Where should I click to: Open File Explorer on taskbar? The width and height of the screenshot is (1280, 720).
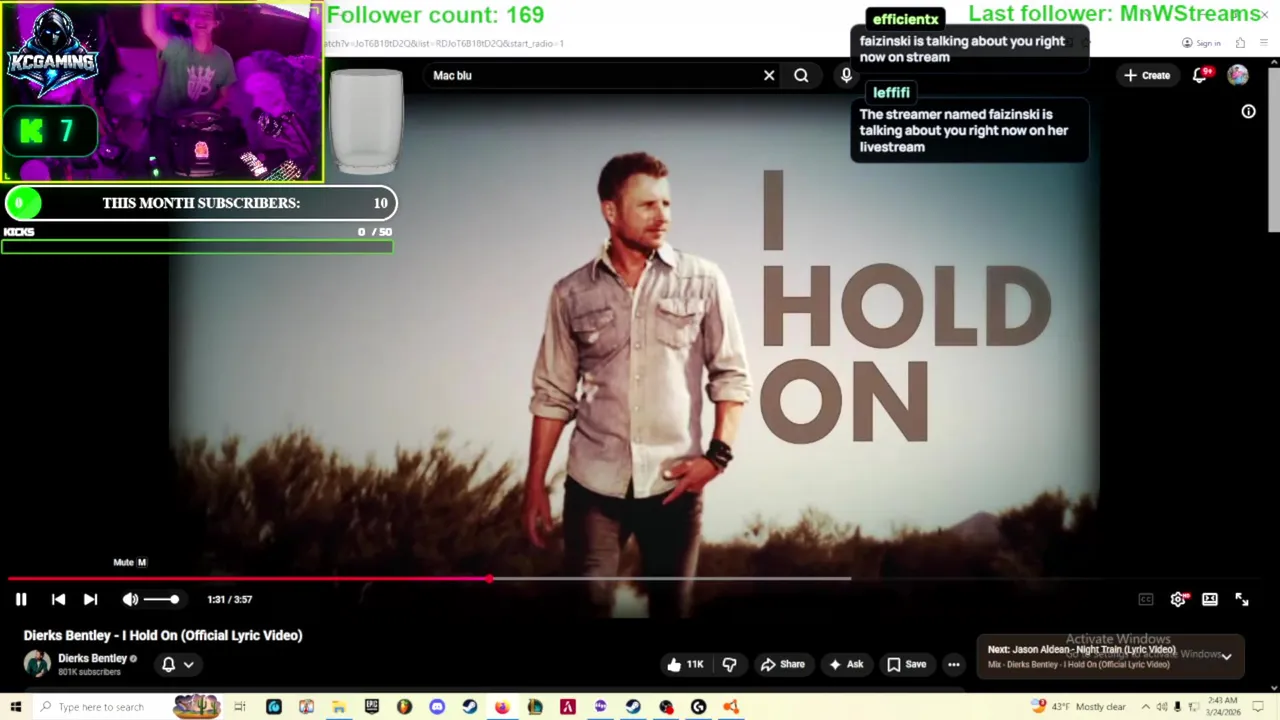(x=339, y=707)
